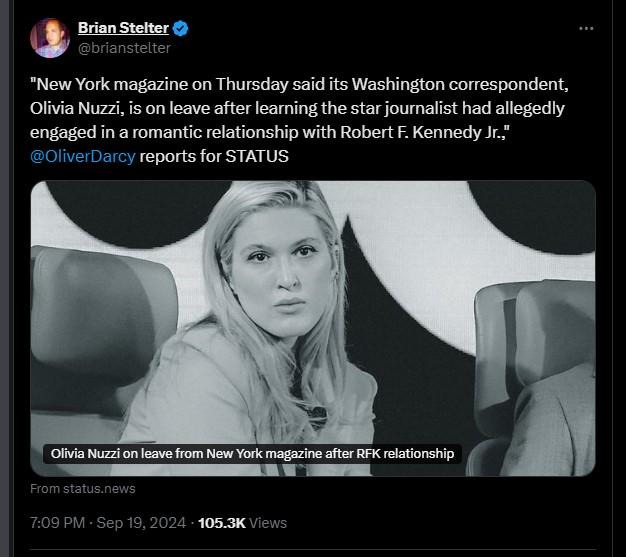
Task: Click the "Views" label beside the count
Action: tap(269, 522)
